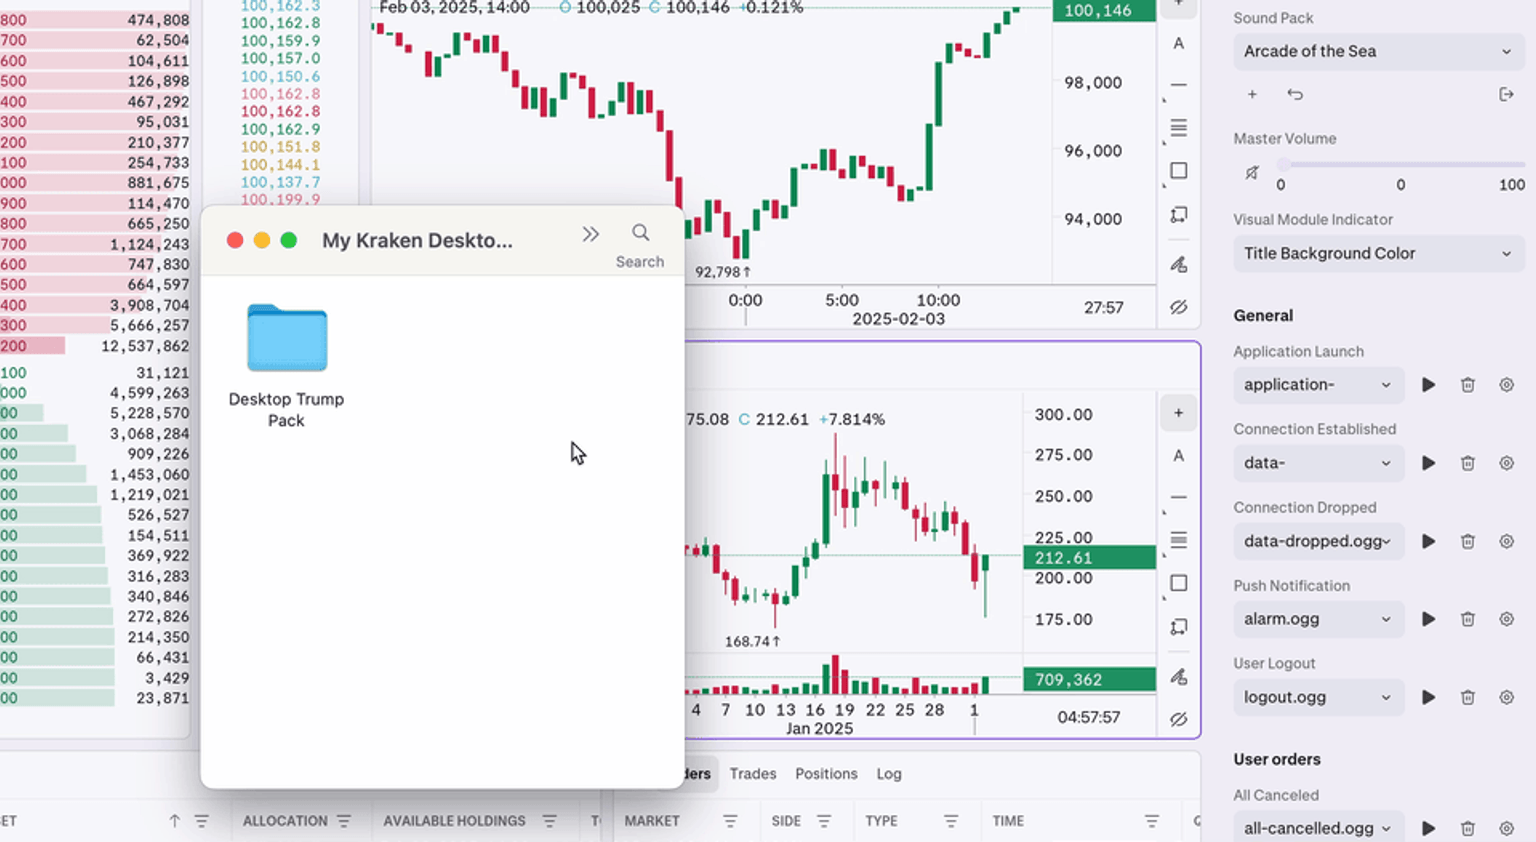
Task: Select text annotation tool in lower chart
Action: coord(1179,456)
